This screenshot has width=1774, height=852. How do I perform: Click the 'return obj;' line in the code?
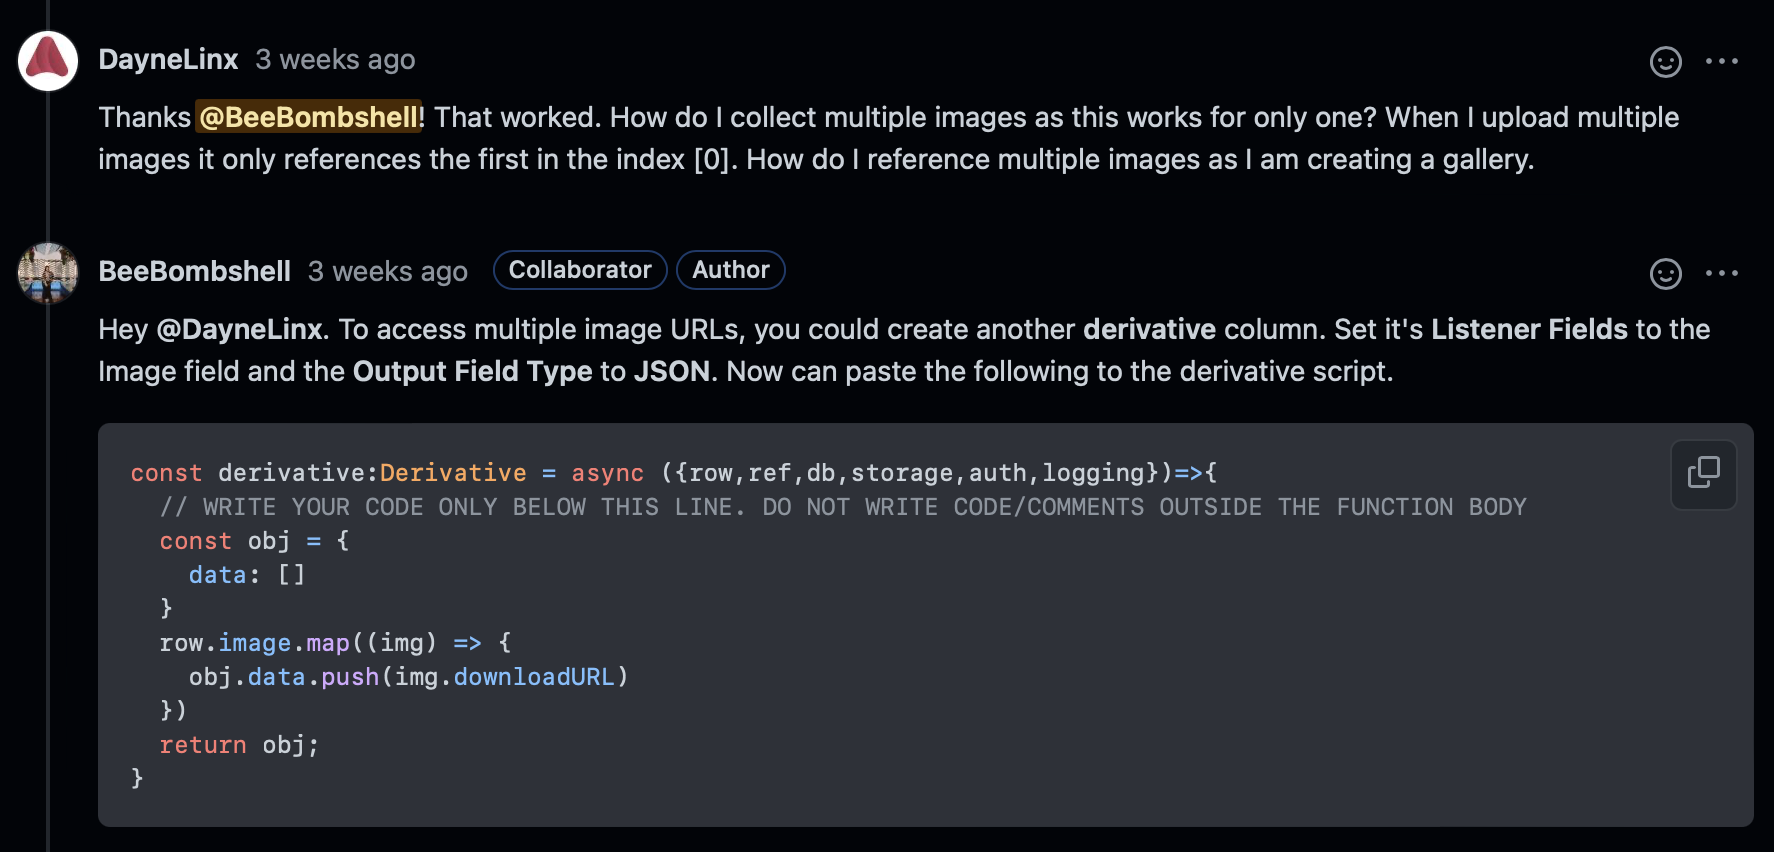239,745
